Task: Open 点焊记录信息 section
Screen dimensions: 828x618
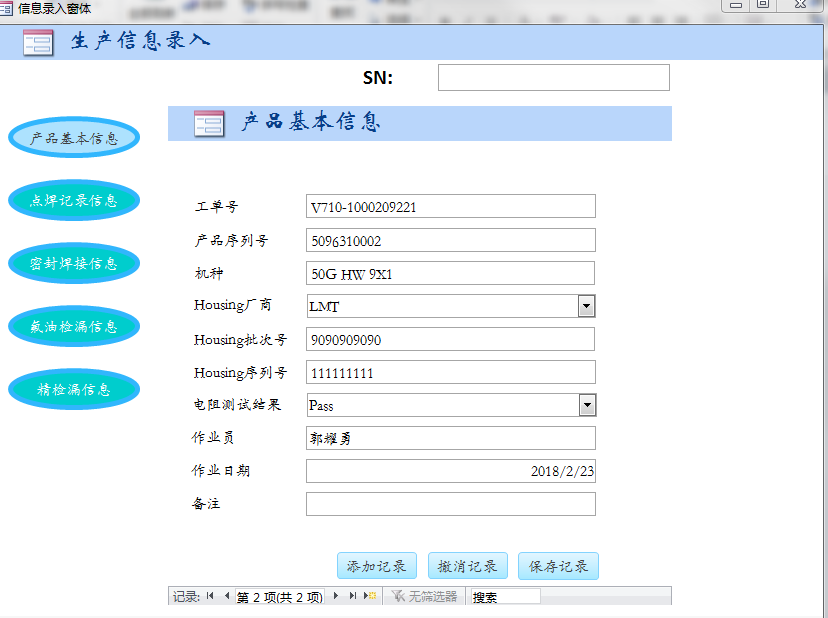Action: point(74,200)
